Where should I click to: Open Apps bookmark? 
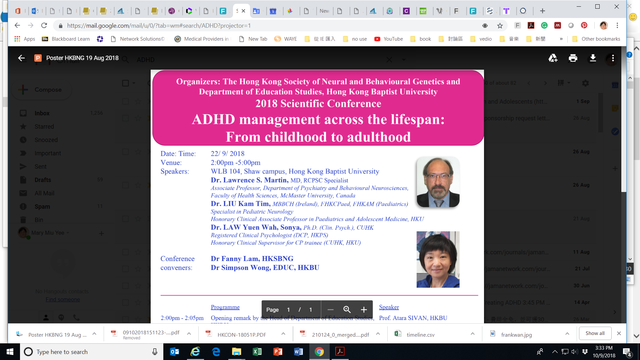tap(24, 39)
